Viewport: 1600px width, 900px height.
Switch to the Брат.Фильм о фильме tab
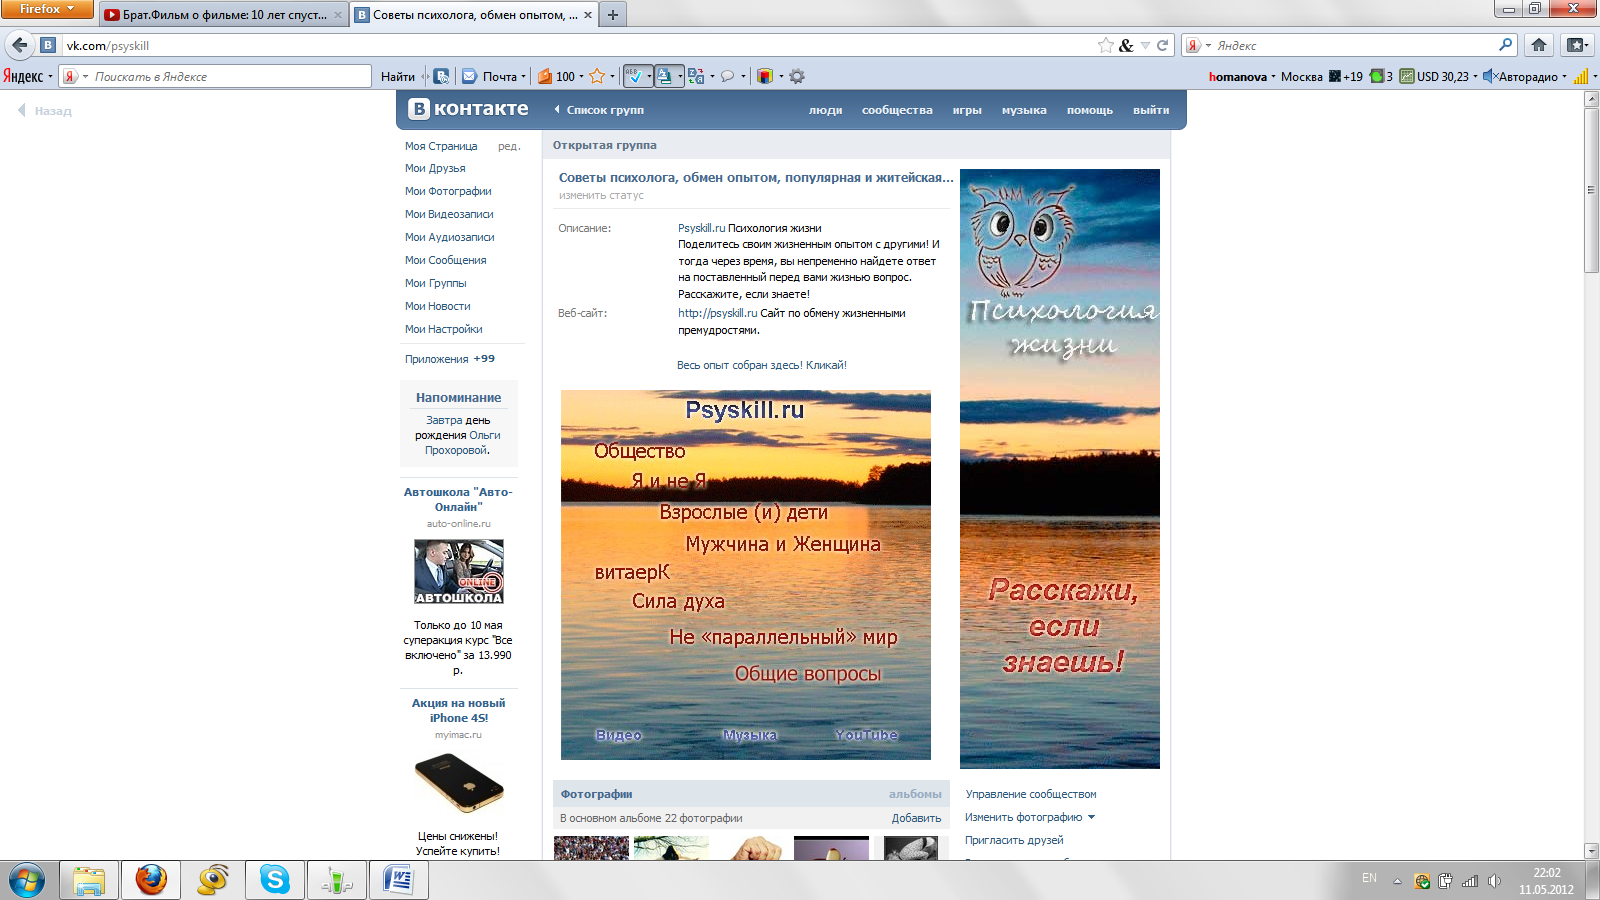[223, 15]
